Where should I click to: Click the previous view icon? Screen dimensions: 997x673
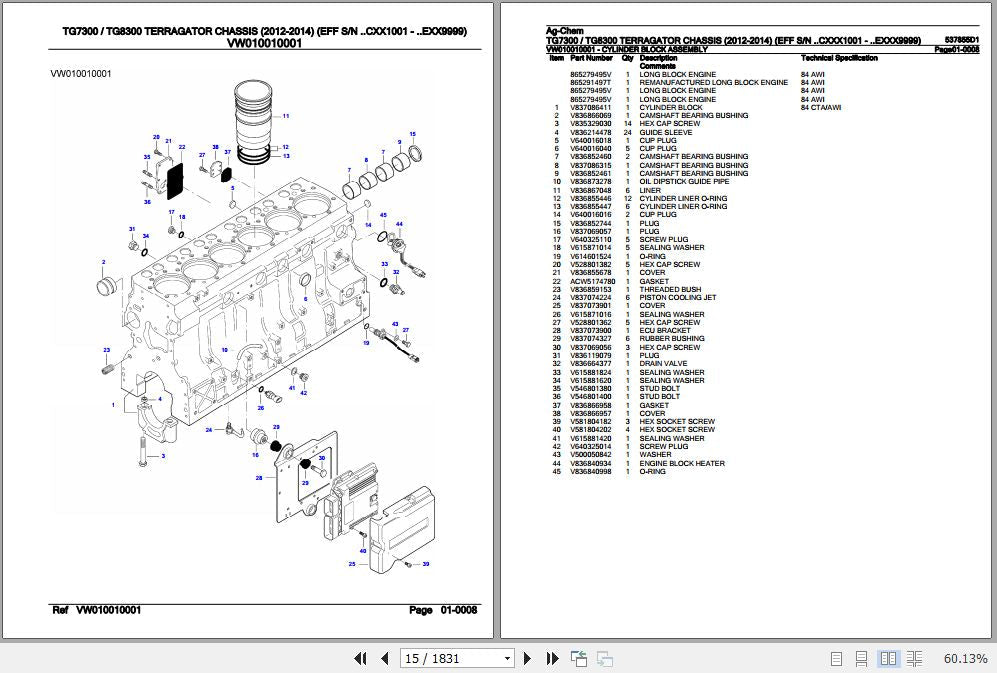(579, 658)
